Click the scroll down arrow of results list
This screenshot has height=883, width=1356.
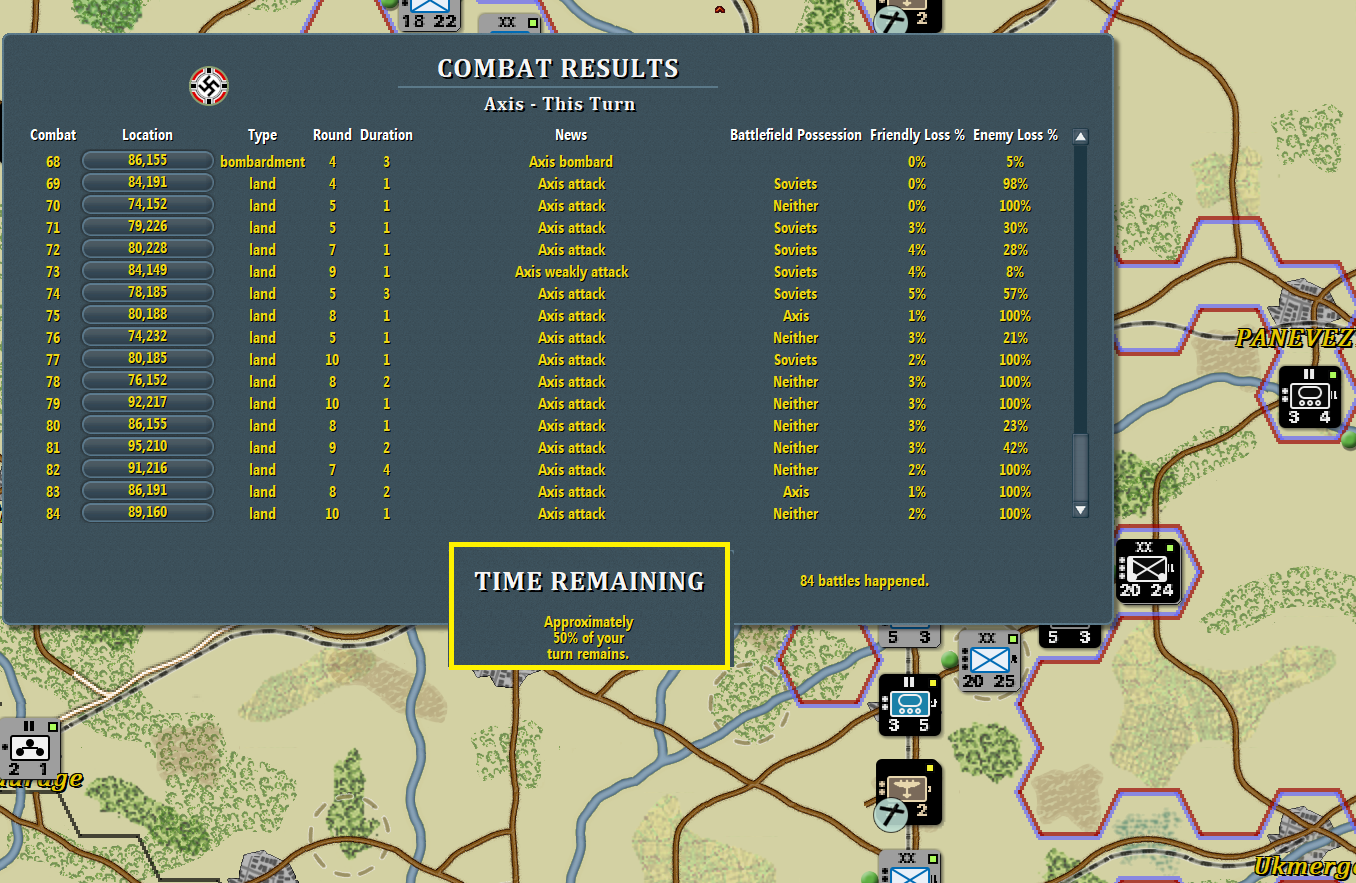(x=1080, y=510)
